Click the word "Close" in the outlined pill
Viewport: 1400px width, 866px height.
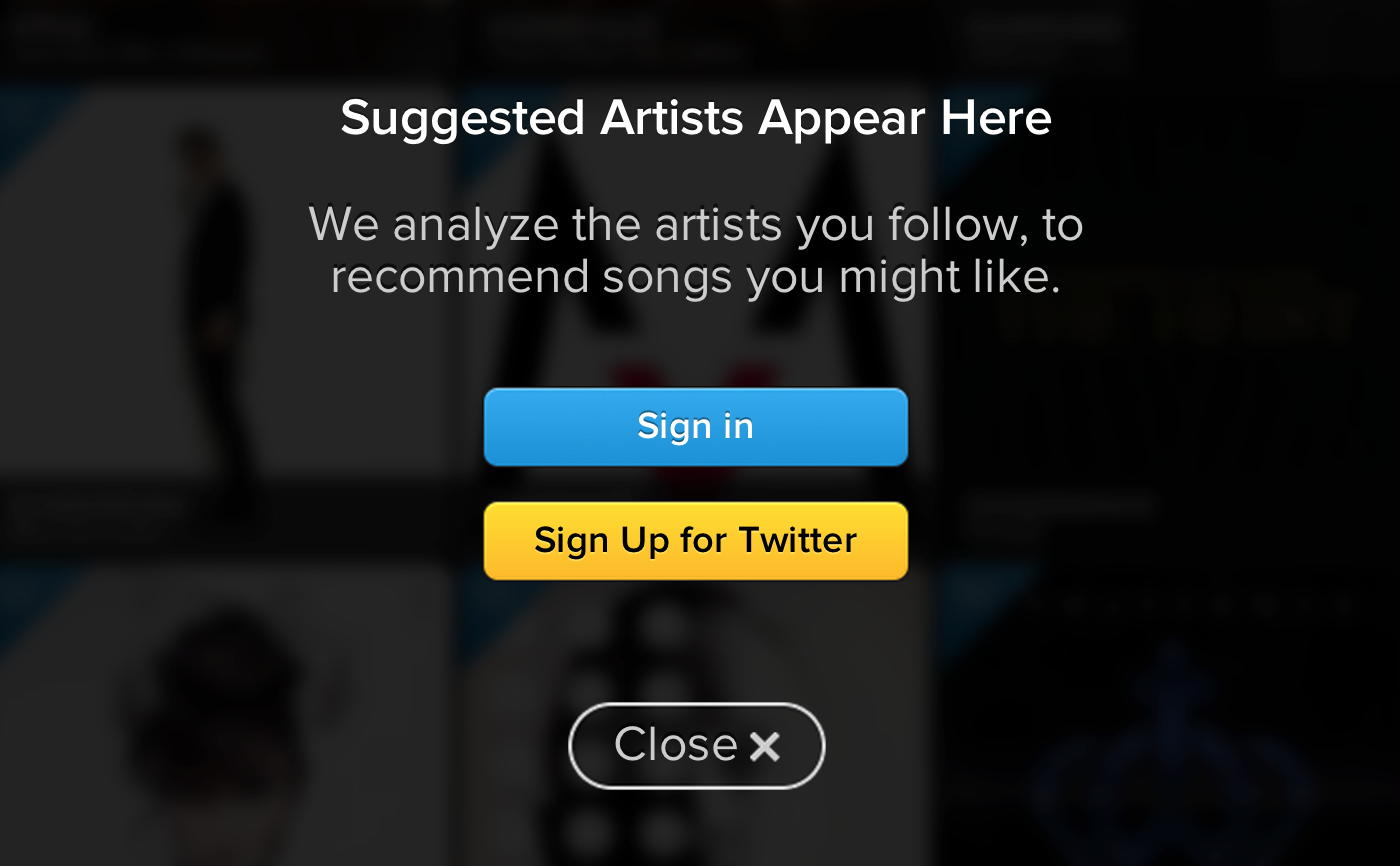point(676,746)
